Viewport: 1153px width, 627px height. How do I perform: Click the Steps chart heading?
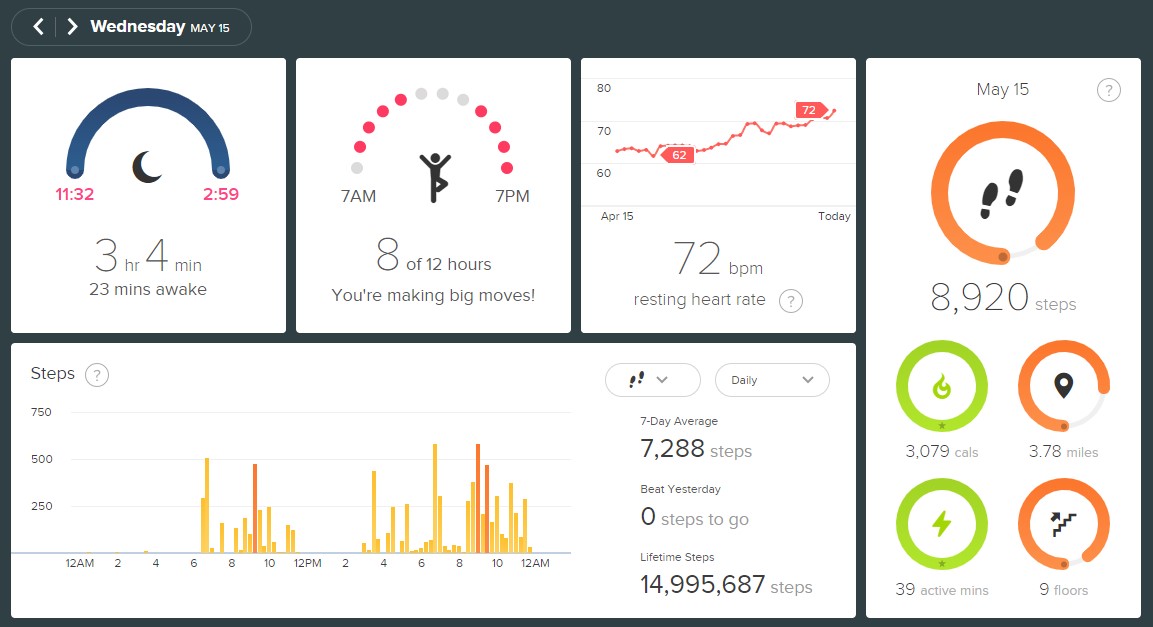click(52, 373)
